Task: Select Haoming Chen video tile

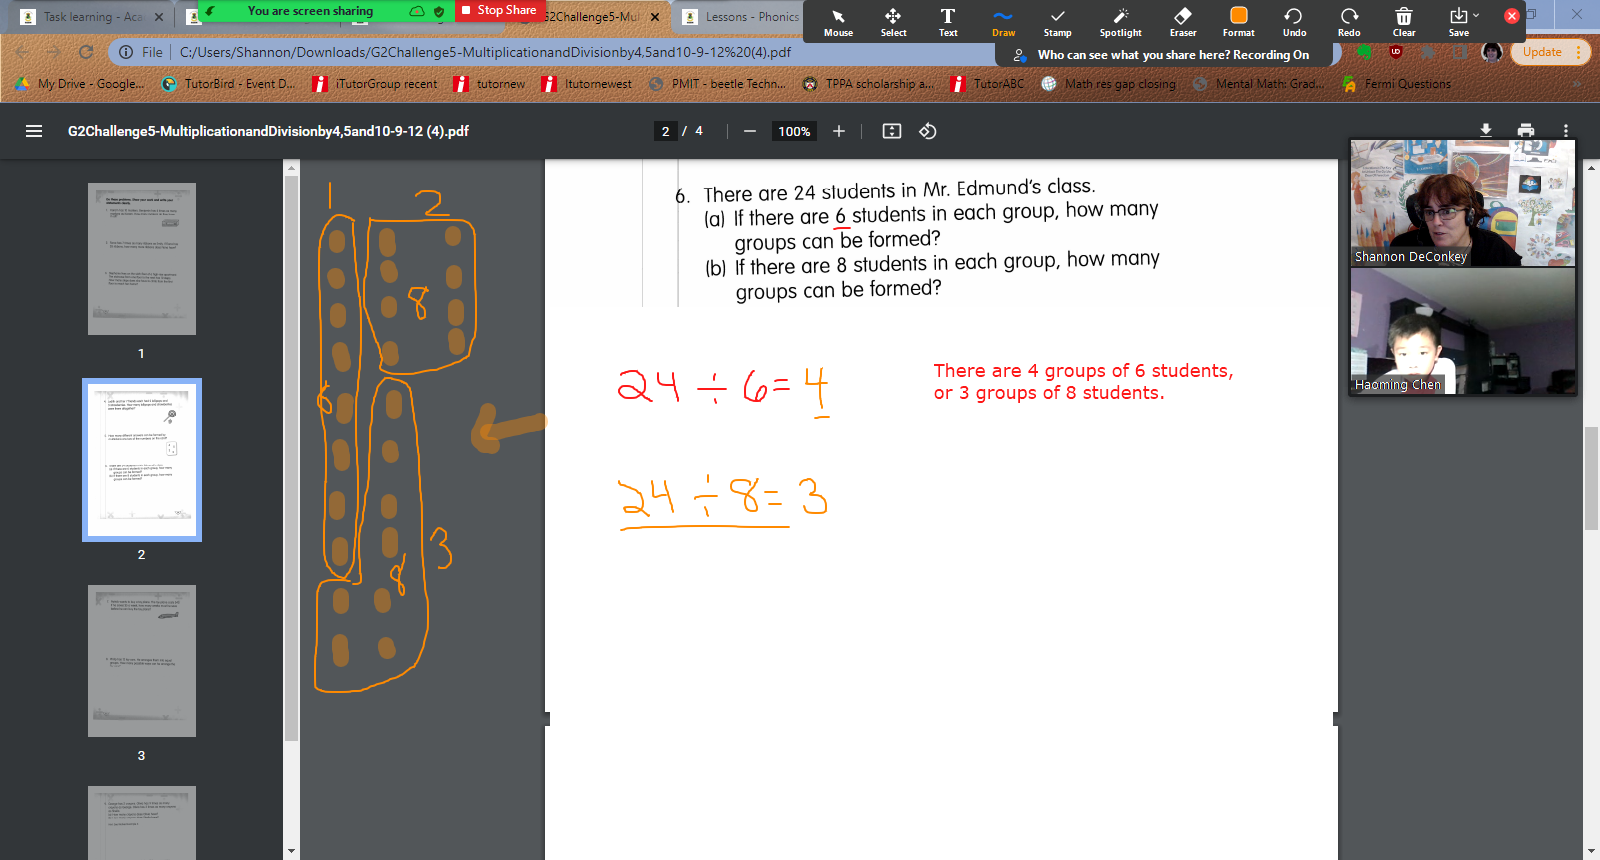Action: [x=1463, y=331]
